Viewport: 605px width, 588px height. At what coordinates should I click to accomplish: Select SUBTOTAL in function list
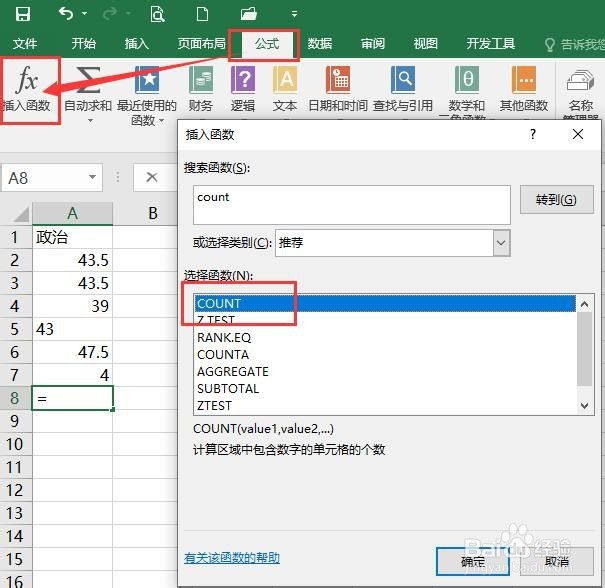pos(385,389)
